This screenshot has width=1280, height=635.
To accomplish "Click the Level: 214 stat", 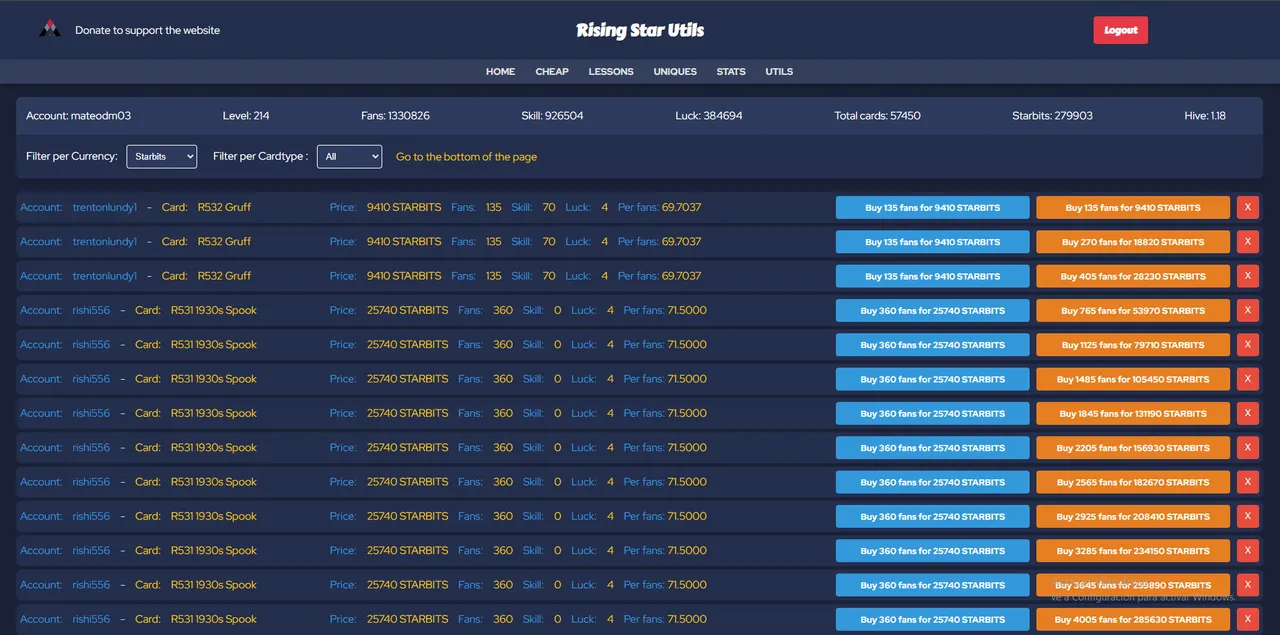I will tap(246, 116).
